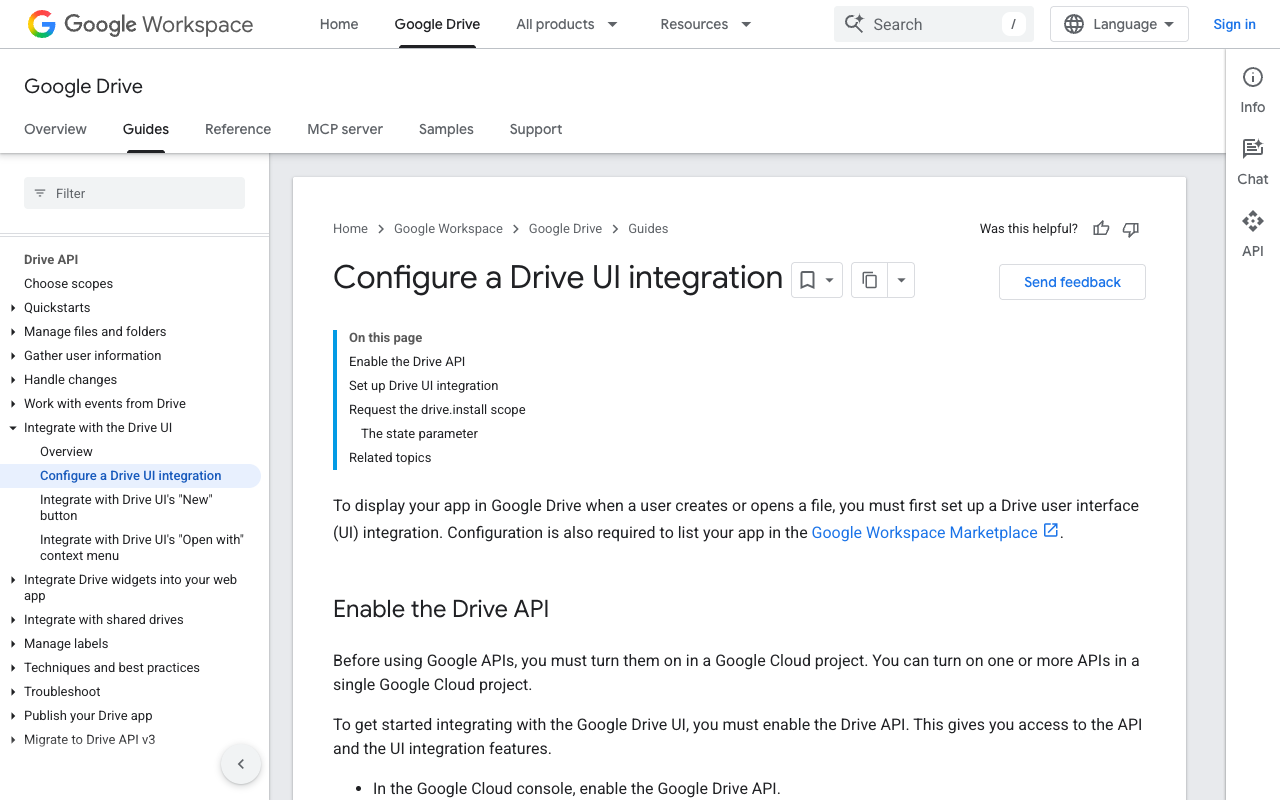Click the Google Drive product heading
Screen dimensions: 1280x800
(83, 86)
